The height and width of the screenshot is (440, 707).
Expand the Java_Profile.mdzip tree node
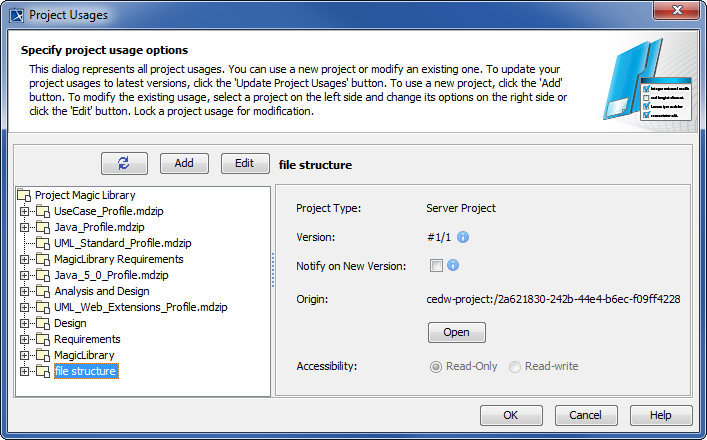(x=24, y=227)
